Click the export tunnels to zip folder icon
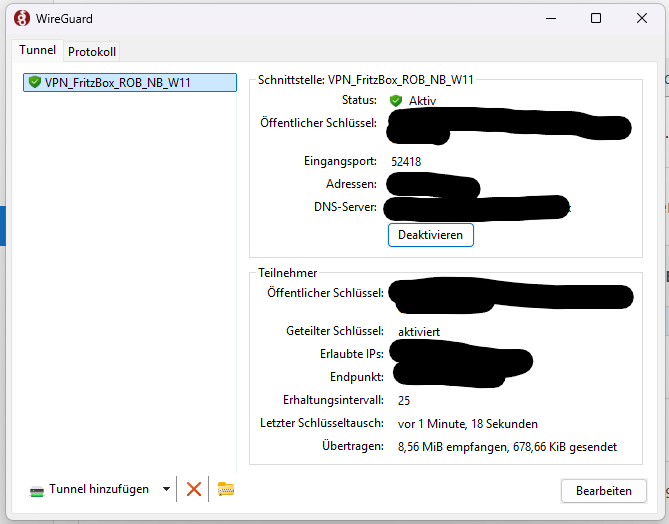 [x=226, y=489]
